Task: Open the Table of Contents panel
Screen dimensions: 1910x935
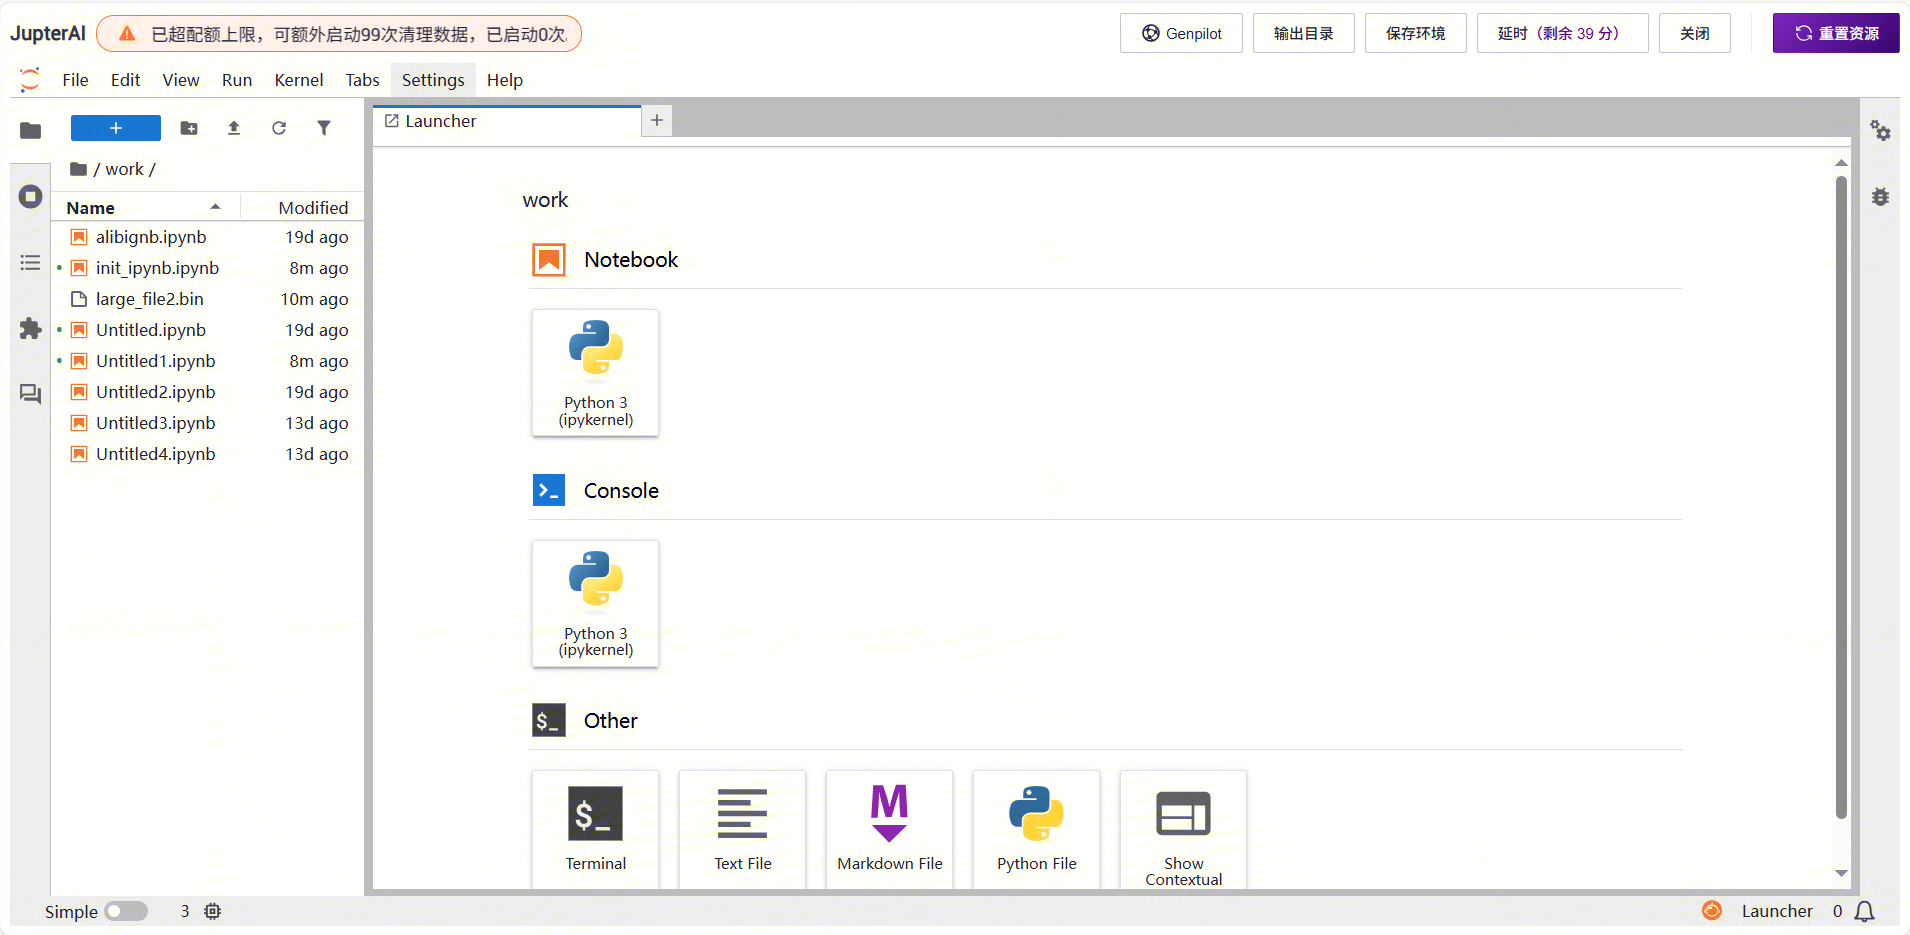Action: pos(31,262)
